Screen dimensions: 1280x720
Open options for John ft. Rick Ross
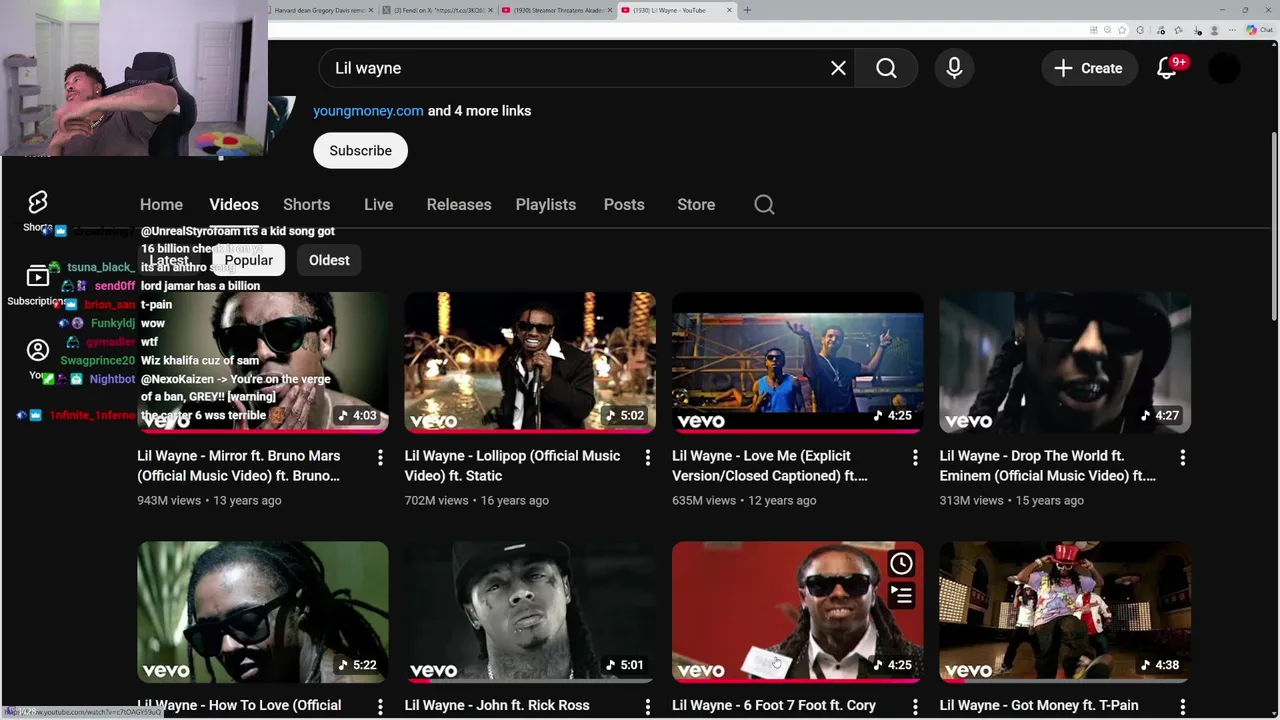647,707
